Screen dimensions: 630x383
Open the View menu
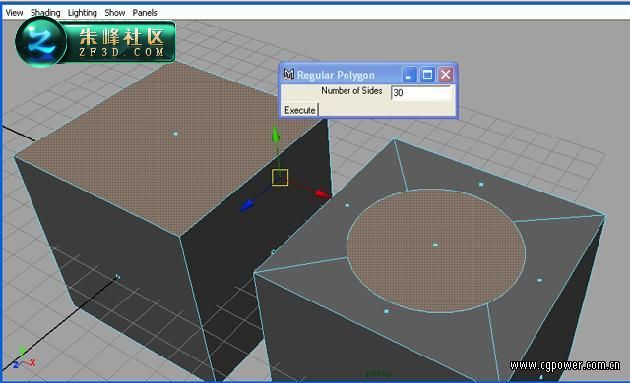pyautogui.click(x=14, y=13)
